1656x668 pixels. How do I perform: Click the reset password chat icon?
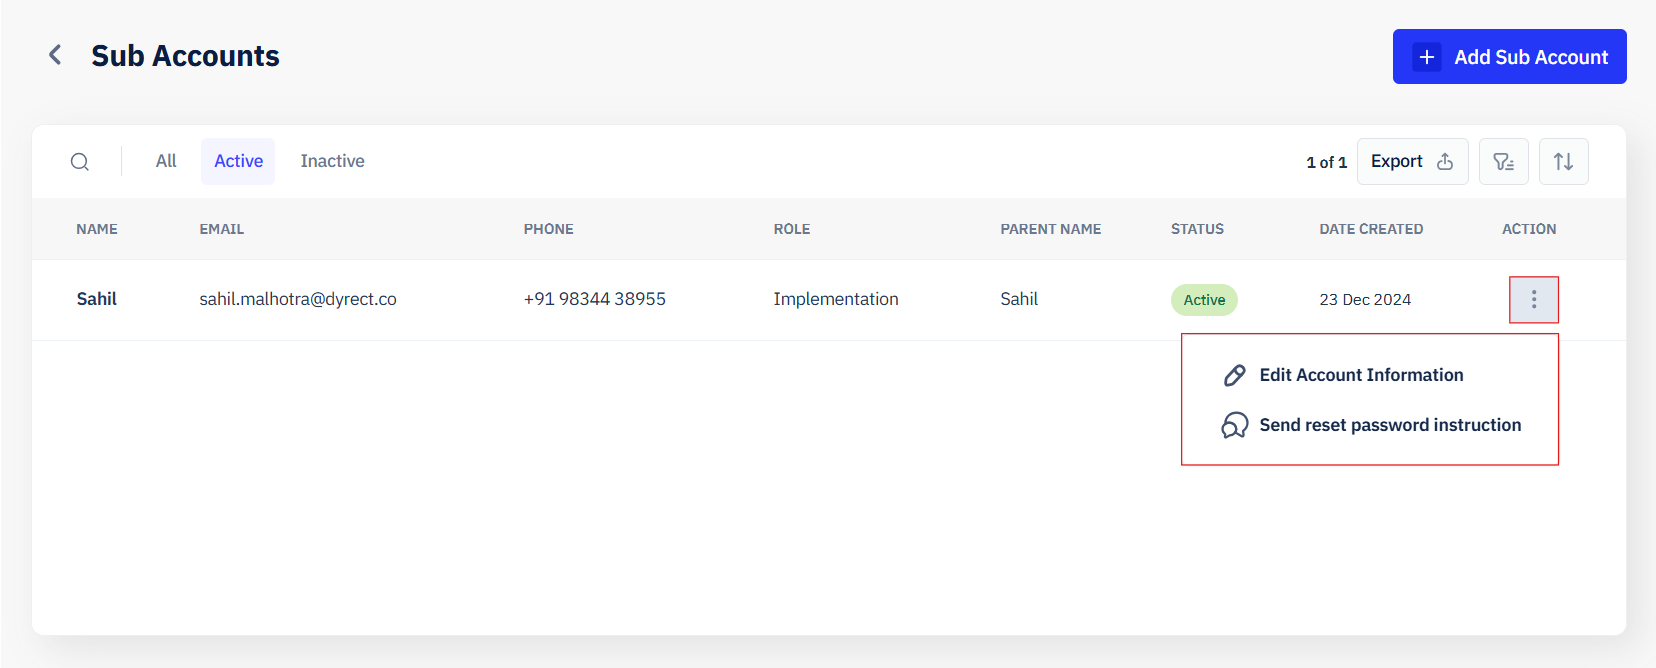(x=1235, y=425)
